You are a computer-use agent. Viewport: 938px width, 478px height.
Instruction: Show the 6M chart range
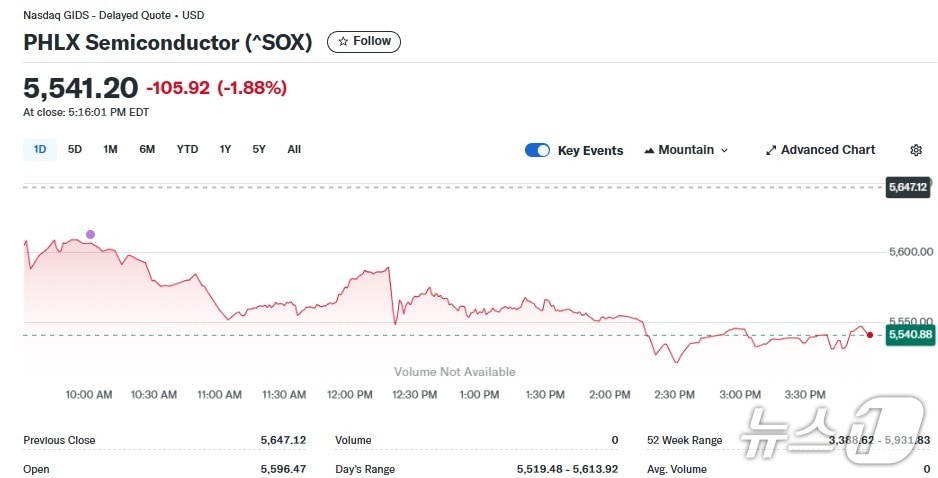coord(147,149)
